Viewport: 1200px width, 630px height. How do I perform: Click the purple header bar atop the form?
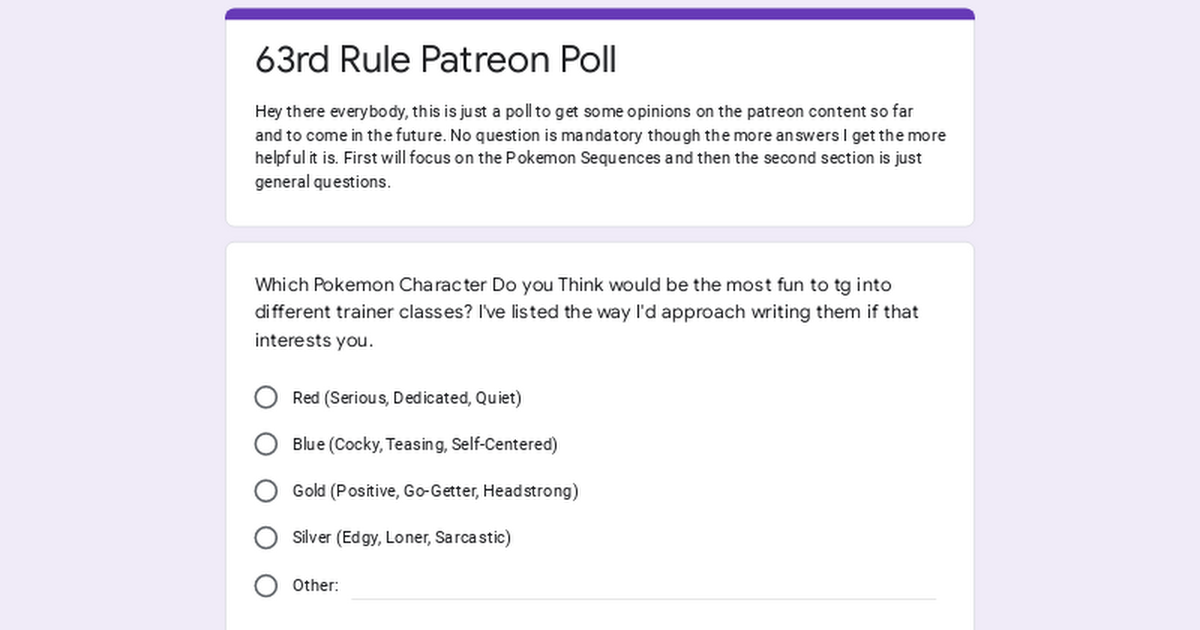pyautogui.click(x=600, y=13)
